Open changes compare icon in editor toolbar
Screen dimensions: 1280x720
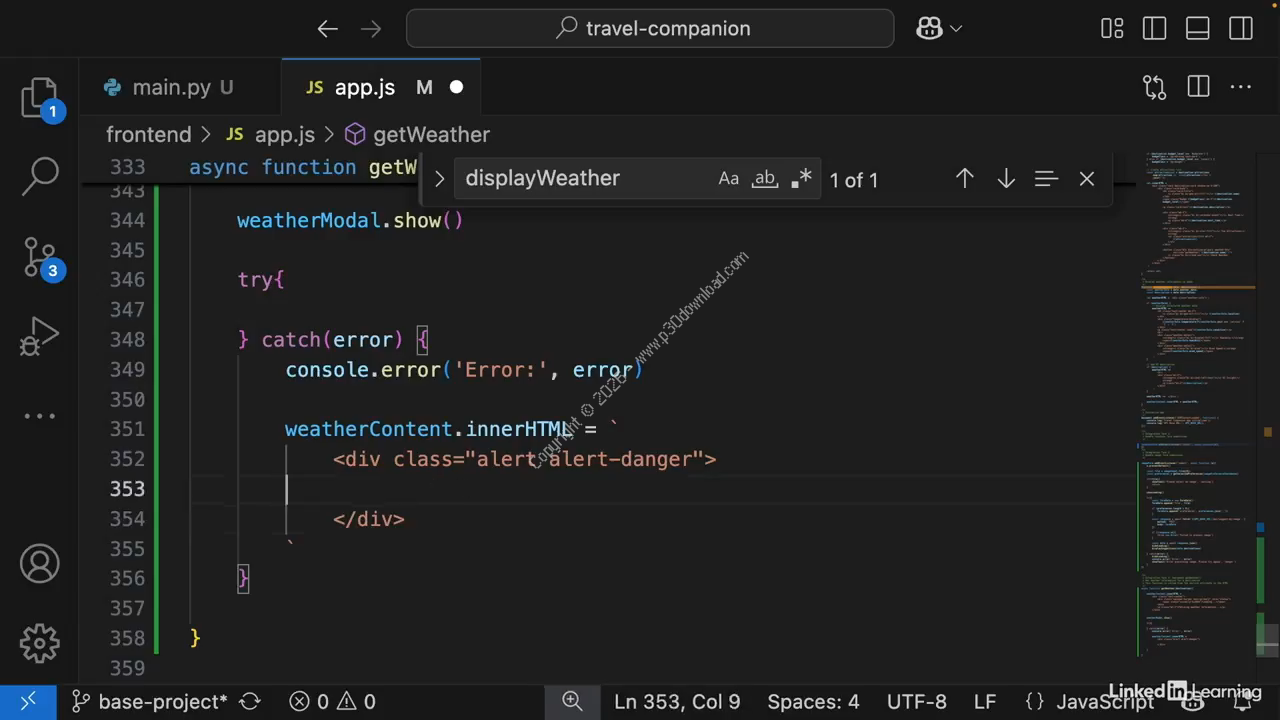[x=1154, y=88]
